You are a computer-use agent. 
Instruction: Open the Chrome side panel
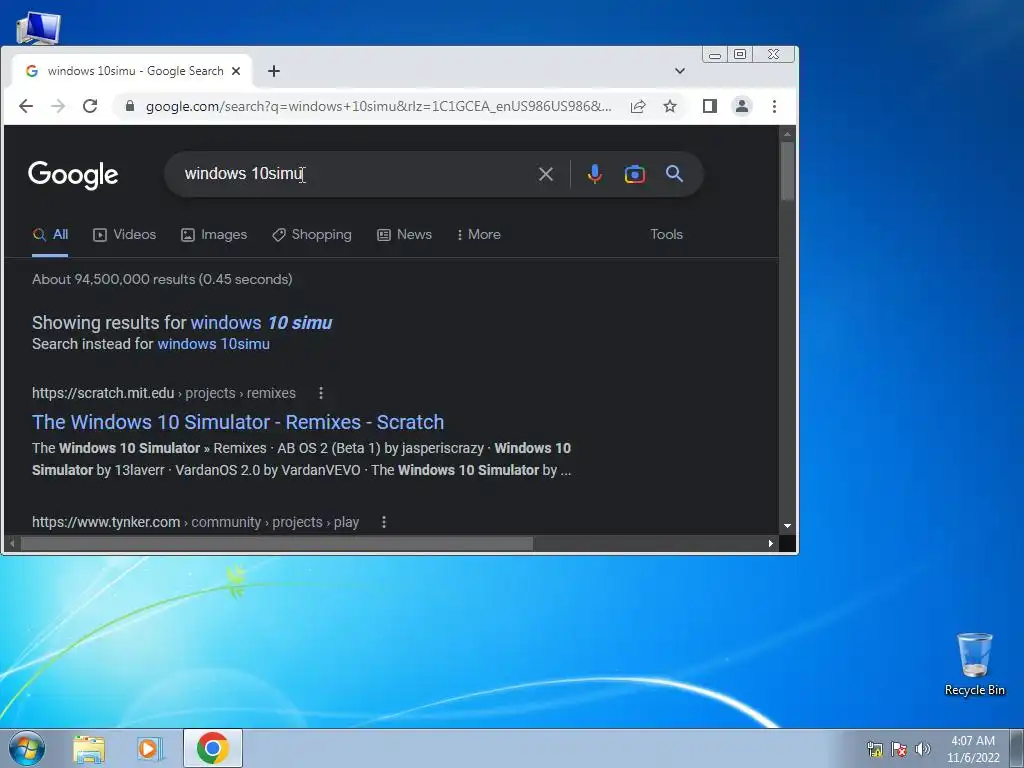click(710, 106)
